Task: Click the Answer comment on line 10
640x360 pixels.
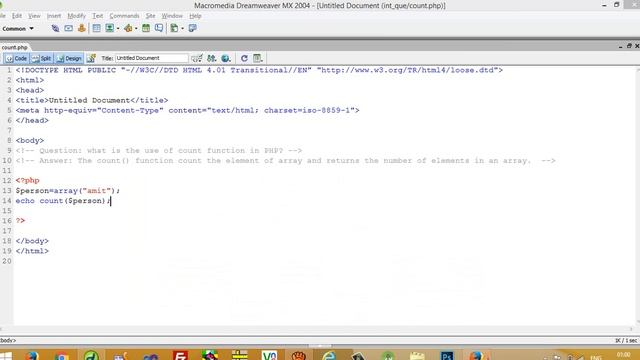Action: click(286, 160)
